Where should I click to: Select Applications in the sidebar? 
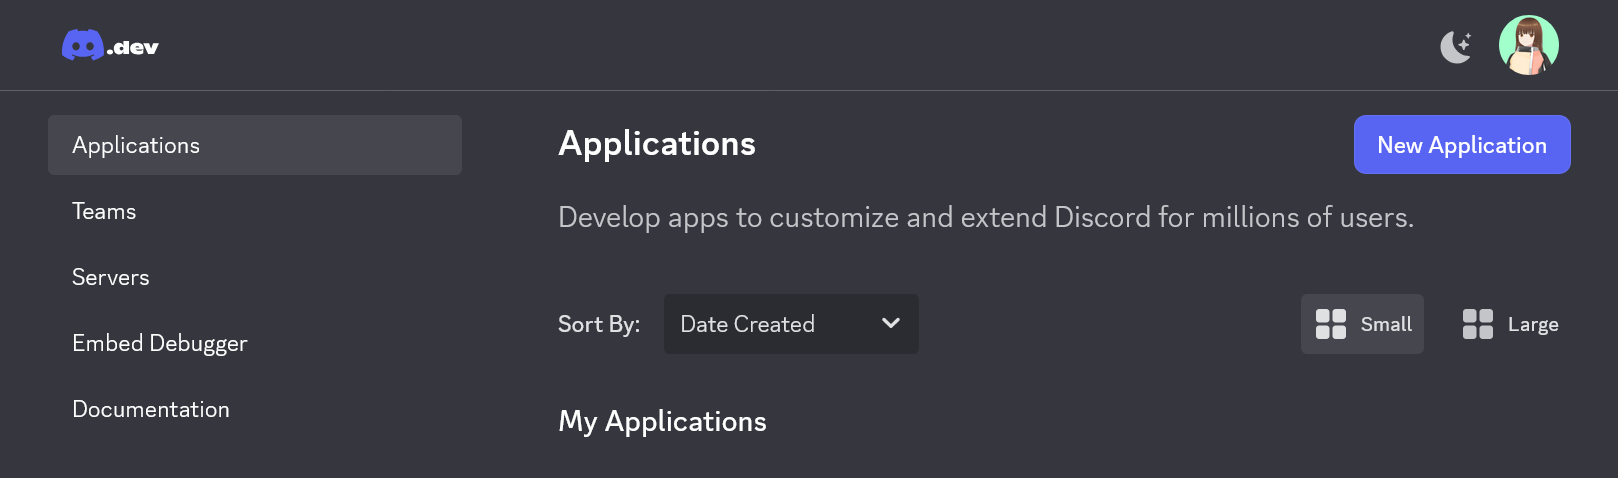point(255,145)
